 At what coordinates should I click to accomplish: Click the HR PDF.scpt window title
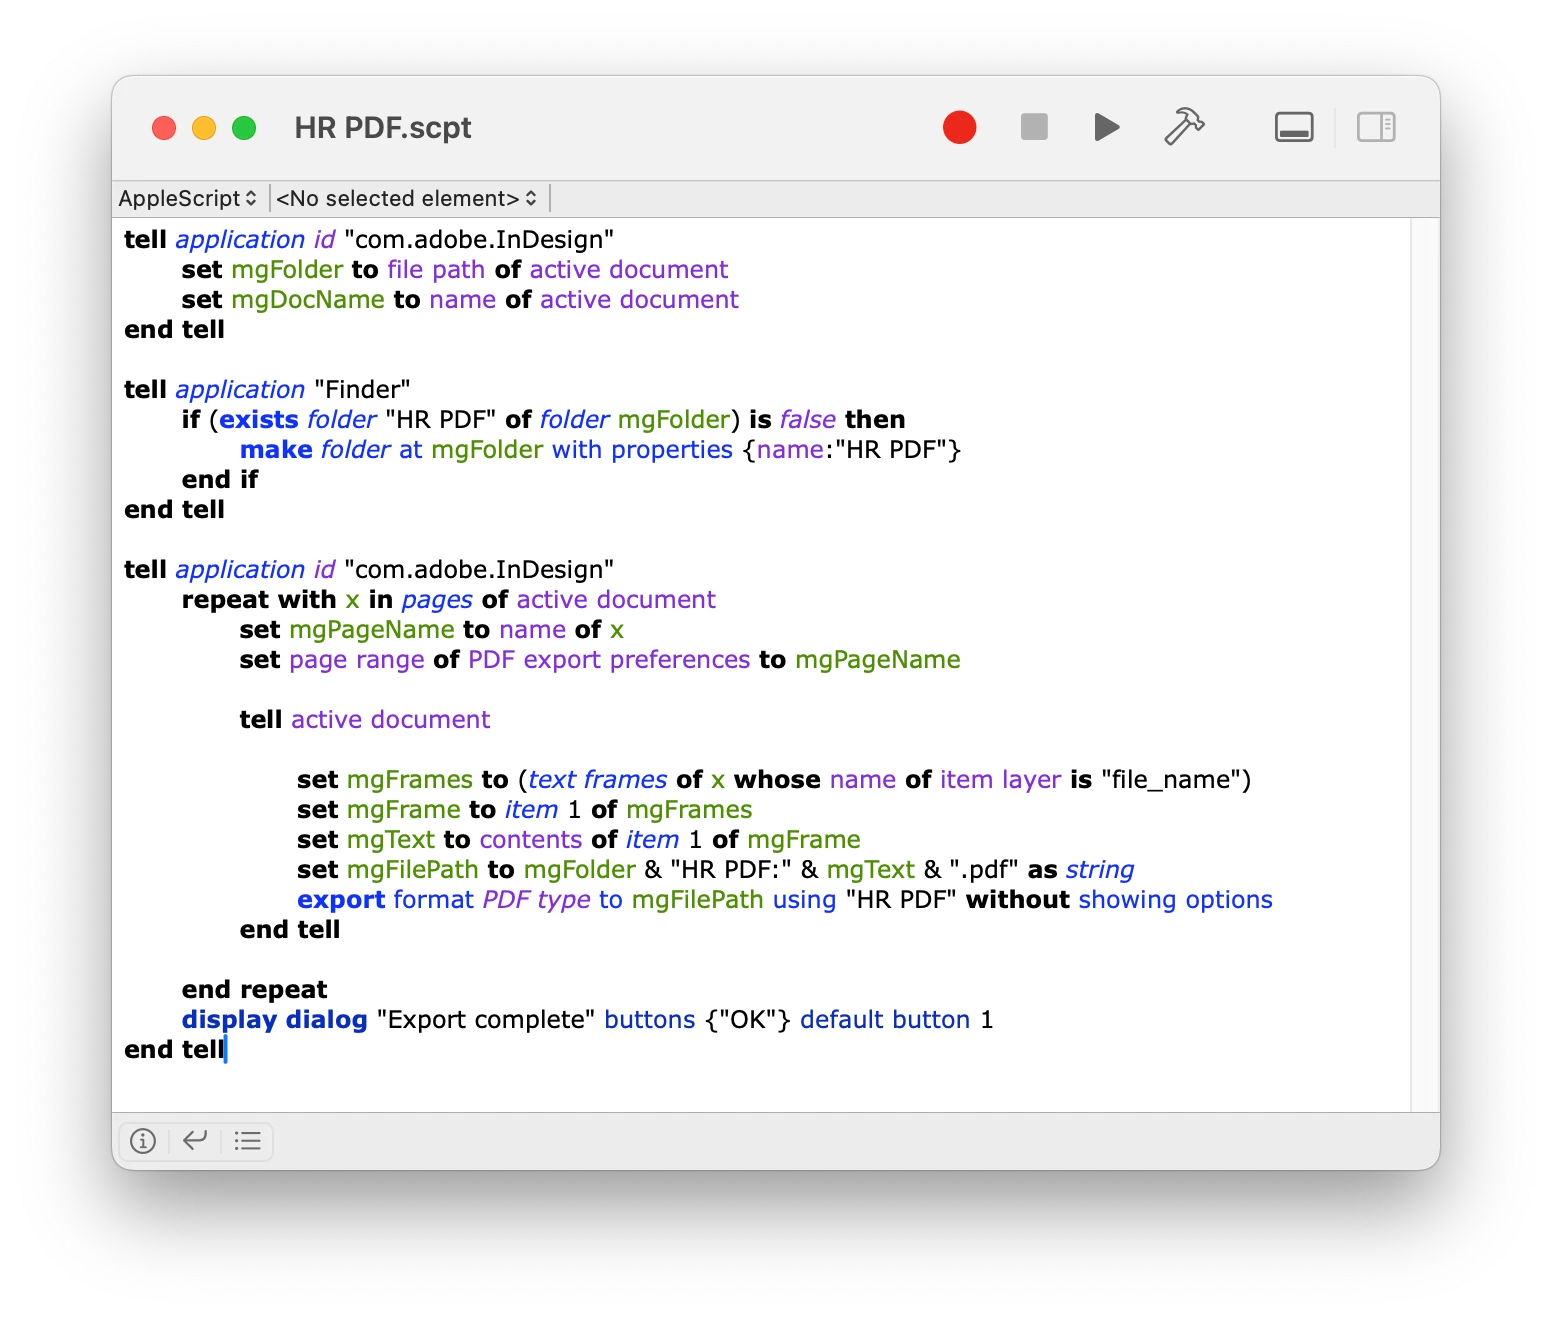click(383, 128)
